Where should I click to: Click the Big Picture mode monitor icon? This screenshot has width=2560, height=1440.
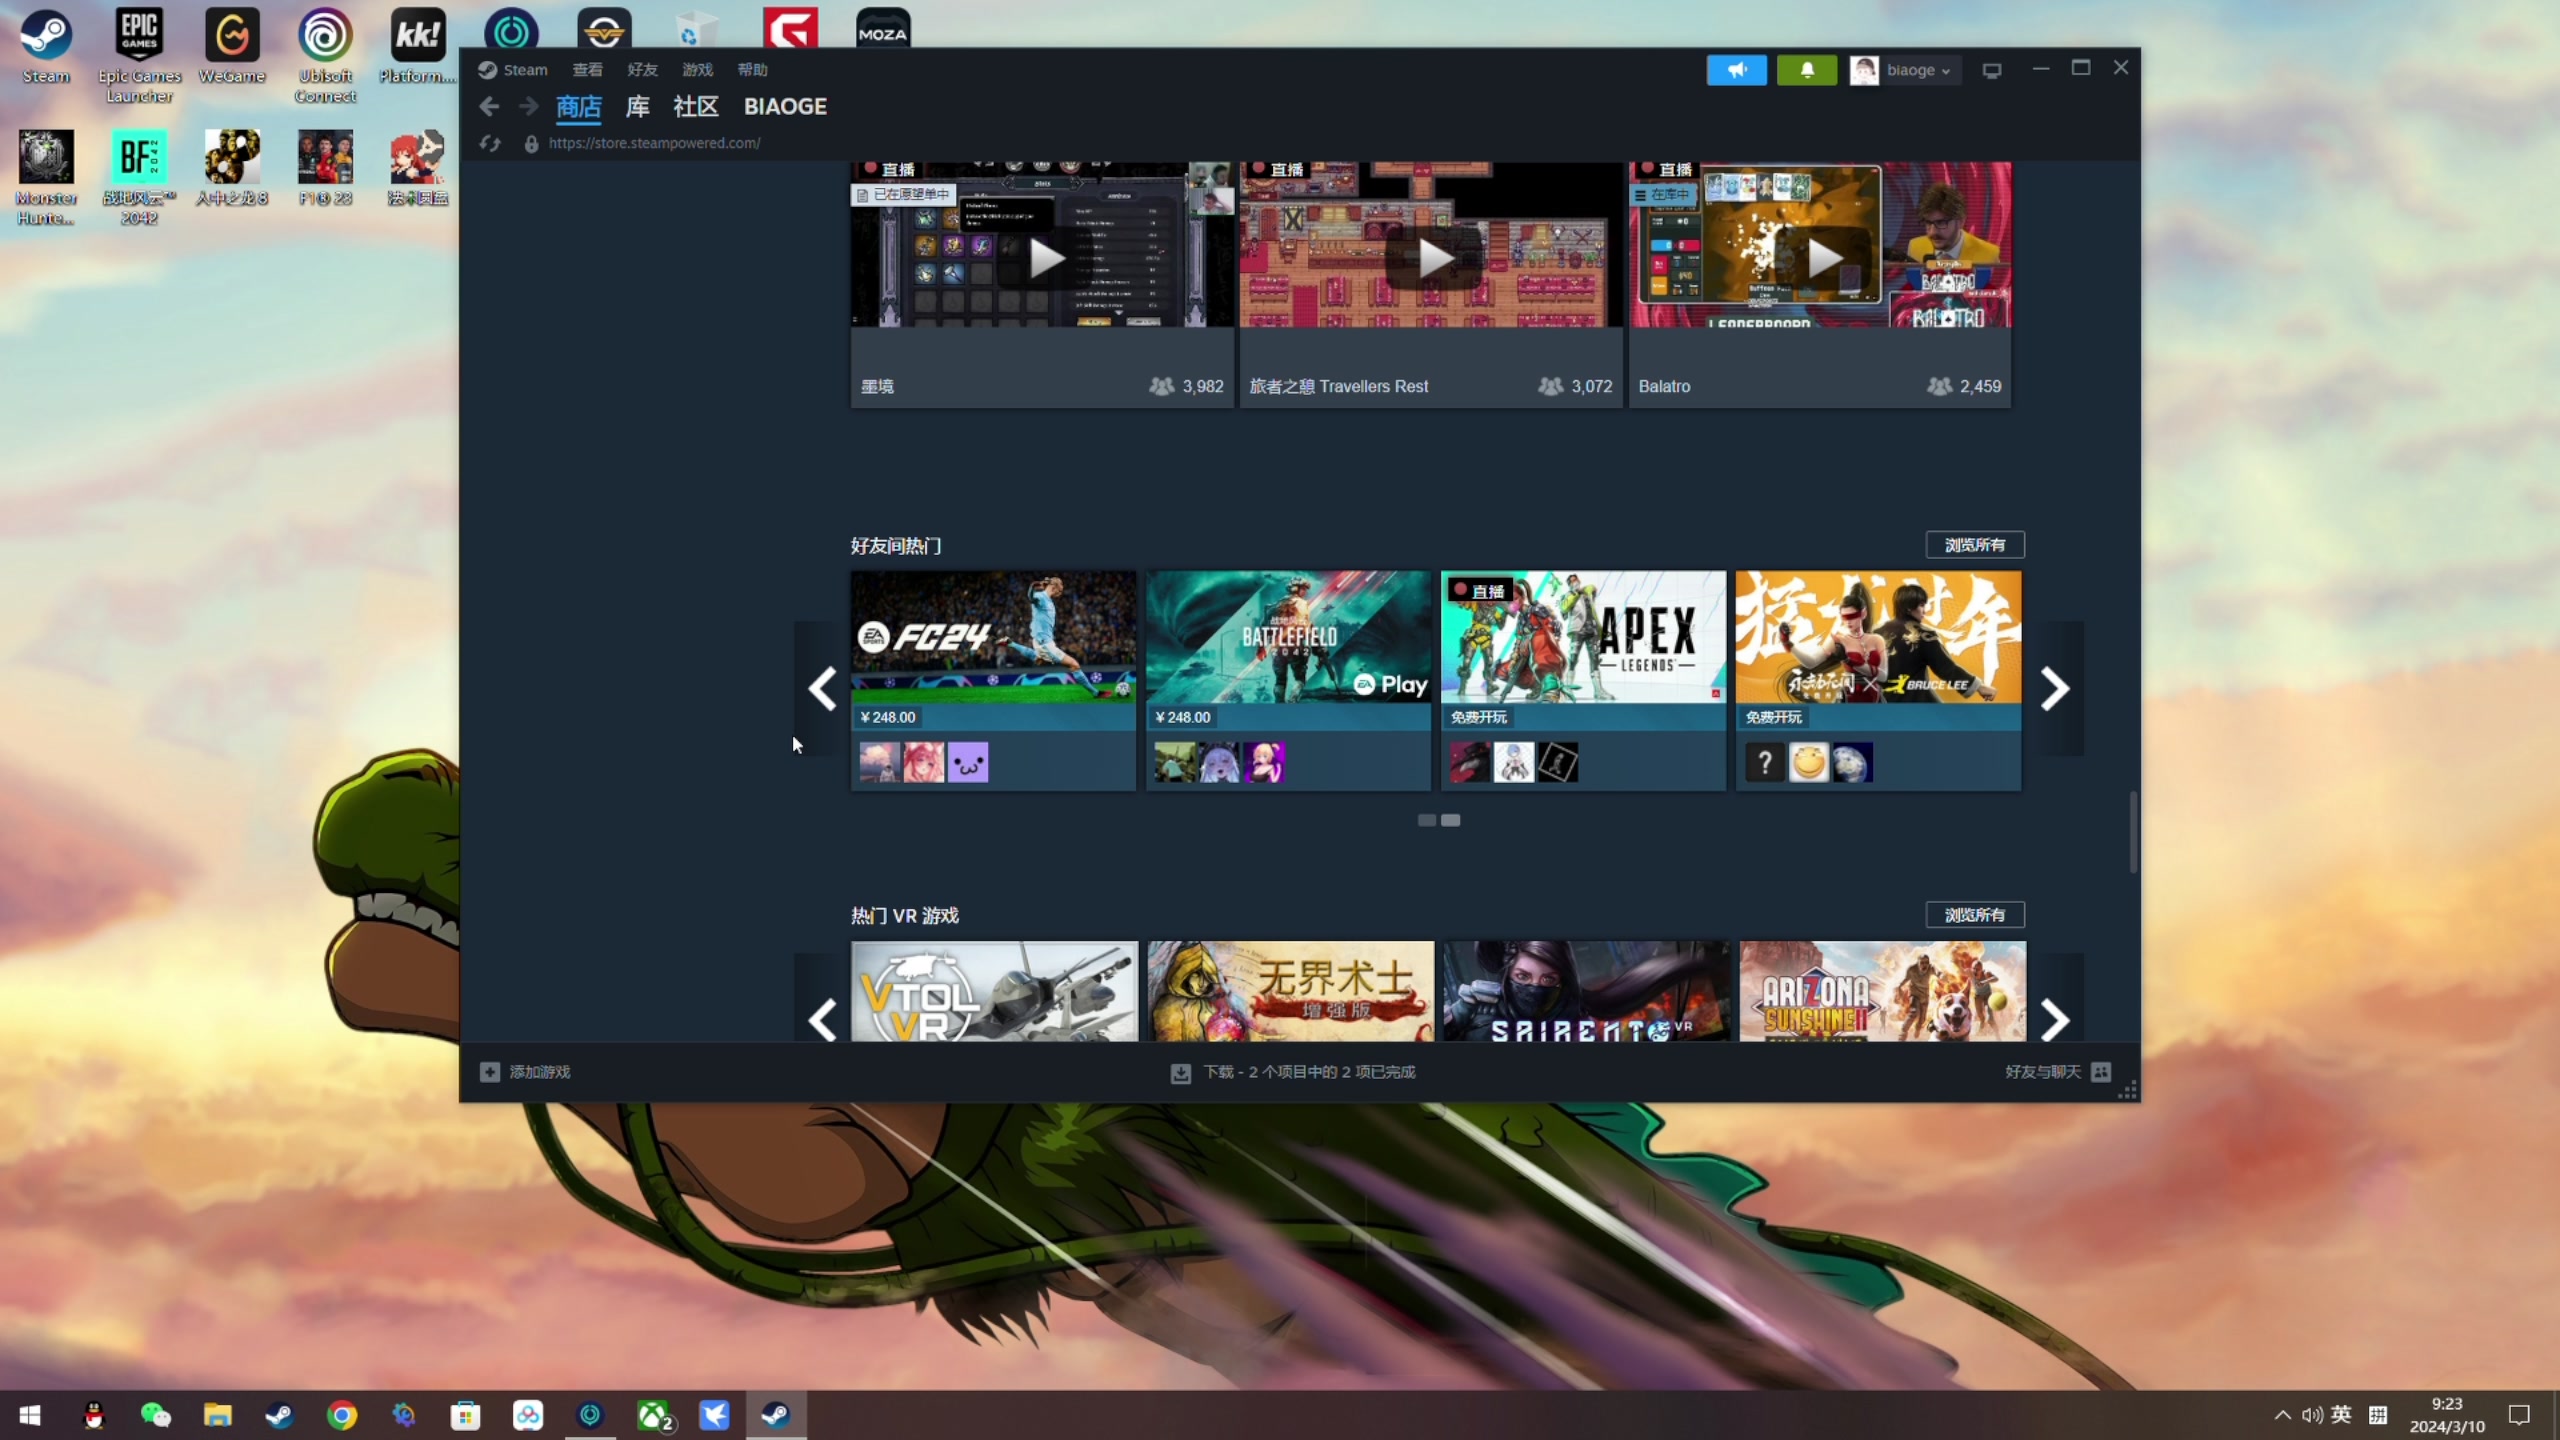1991,71
